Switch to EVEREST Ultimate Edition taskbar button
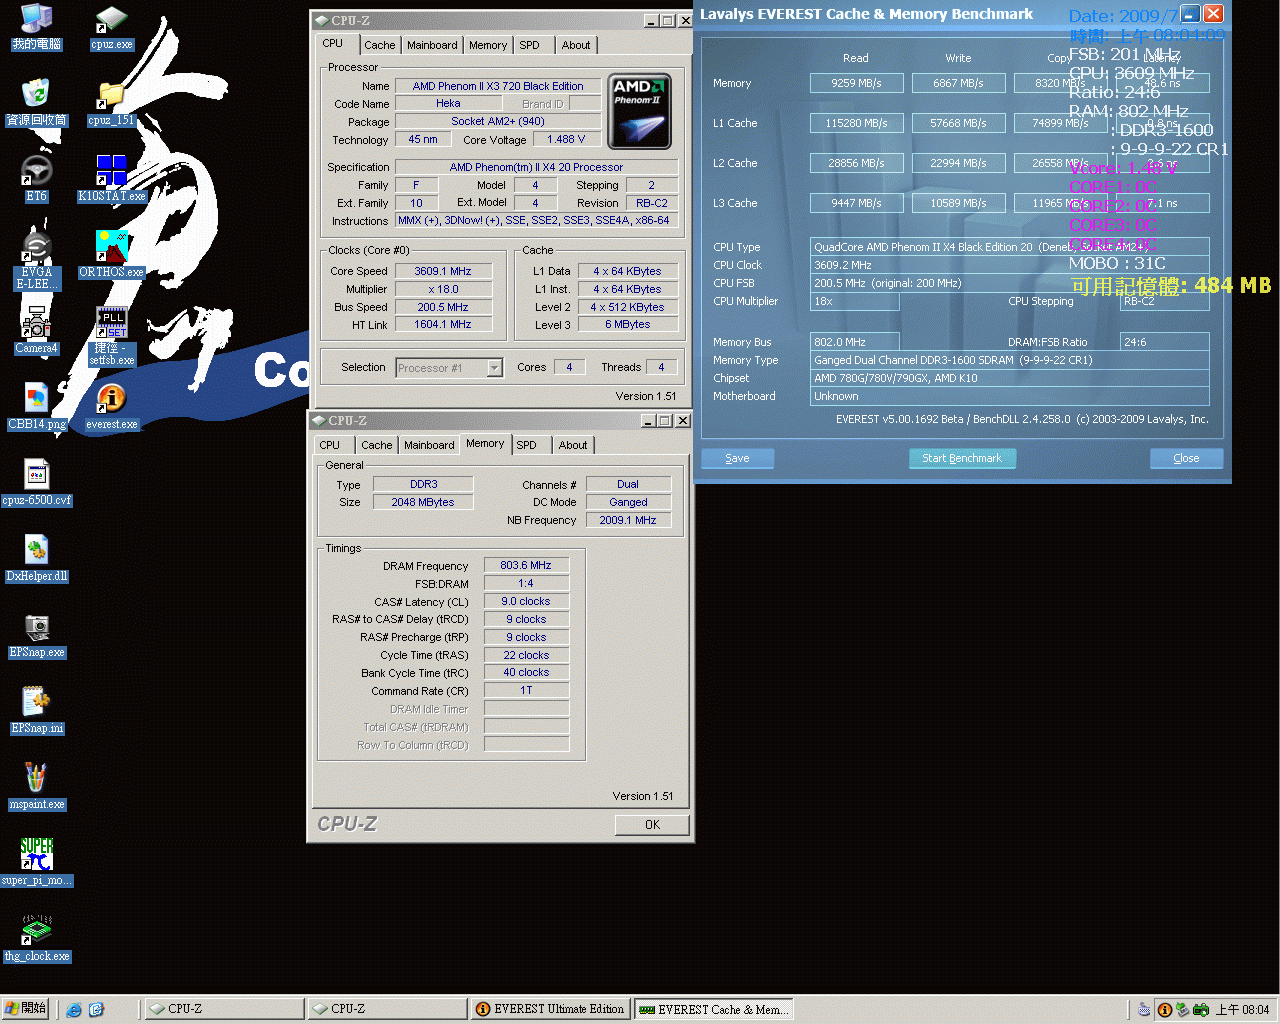The width and height of the screenshot is (1280, 1024). point(551,1009)
